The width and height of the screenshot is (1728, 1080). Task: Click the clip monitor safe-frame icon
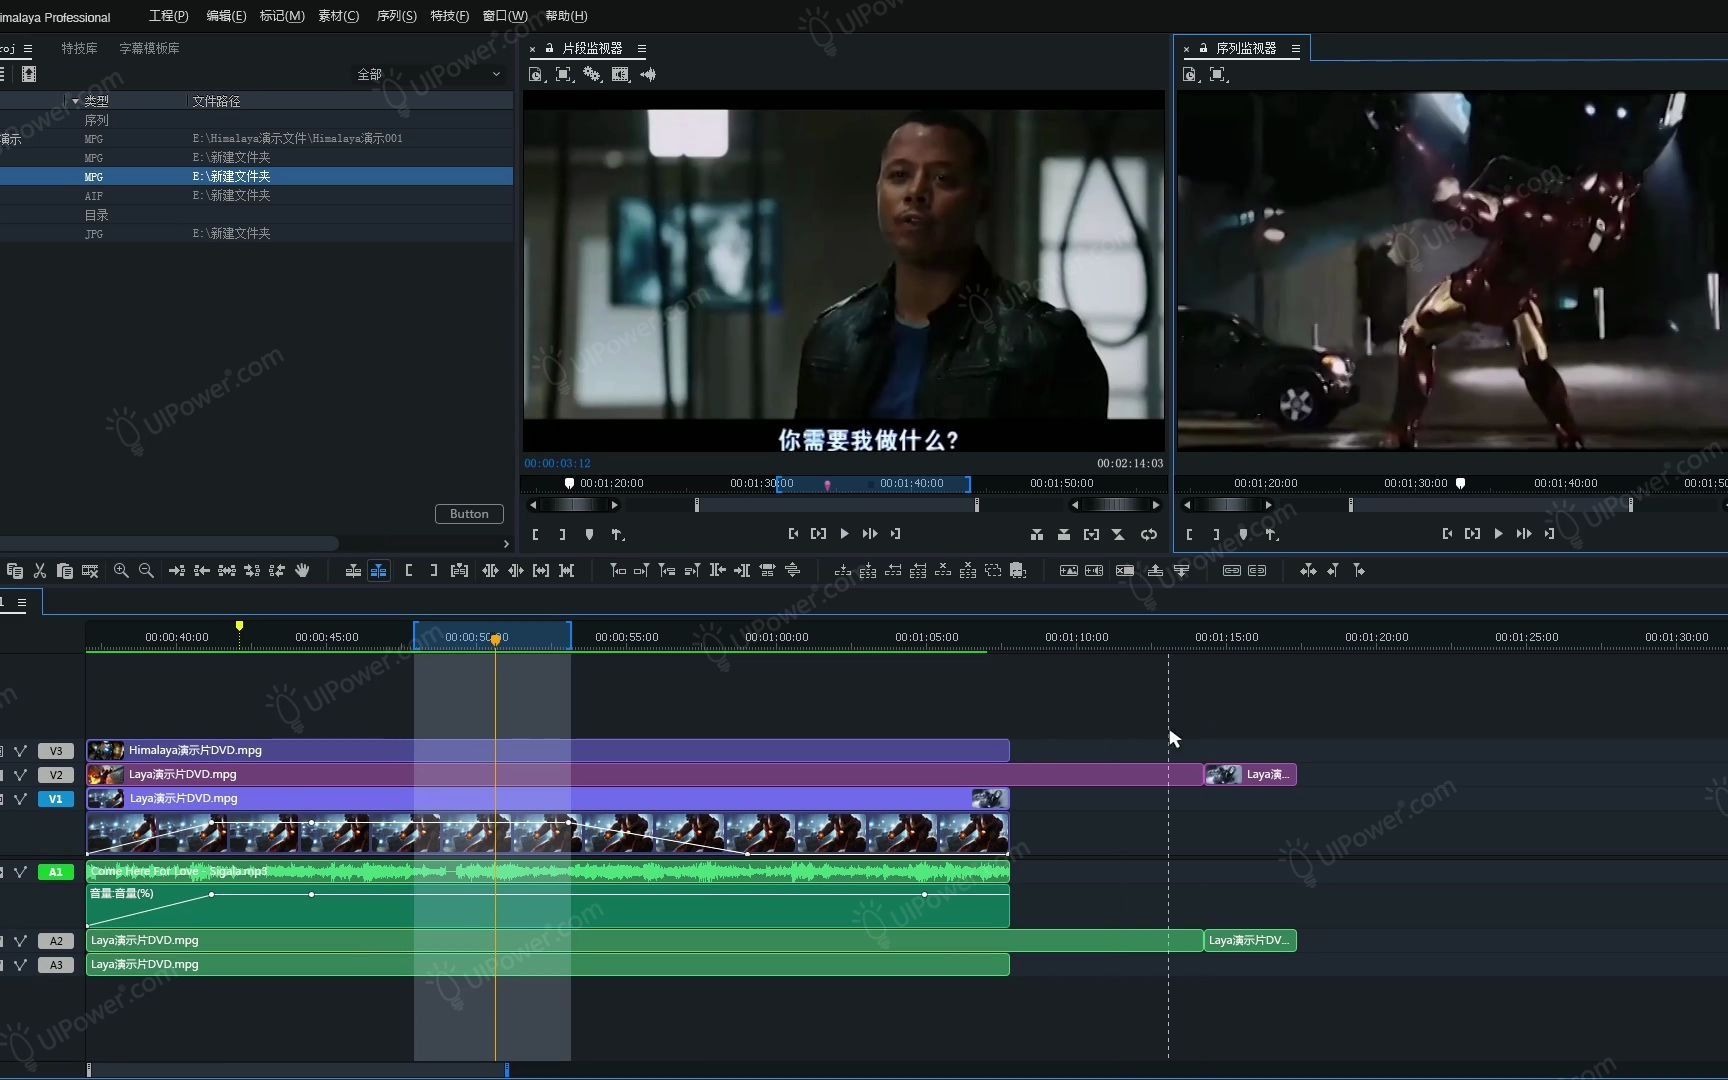click(564, 74)
